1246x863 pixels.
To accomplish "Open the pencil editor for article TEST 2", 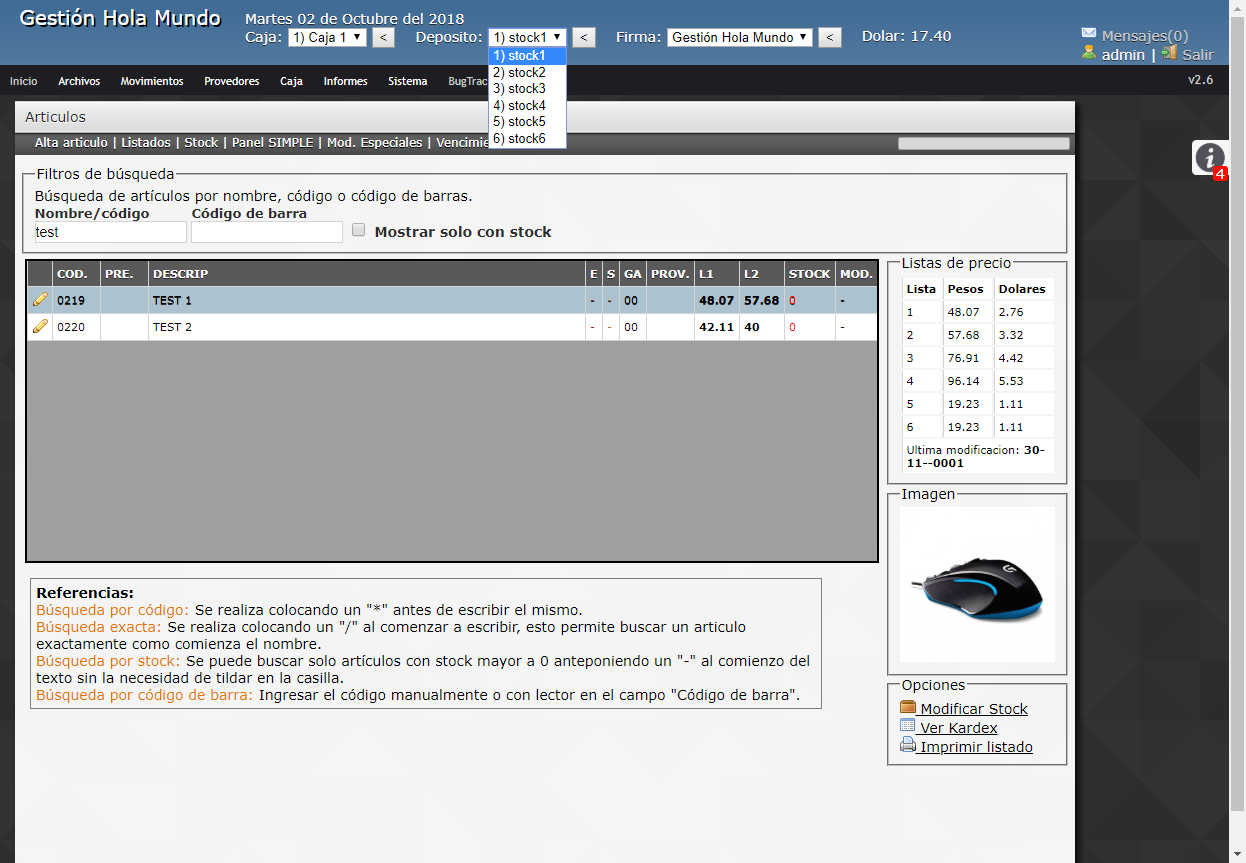I will pyautogui.click(x=40, y=326).
